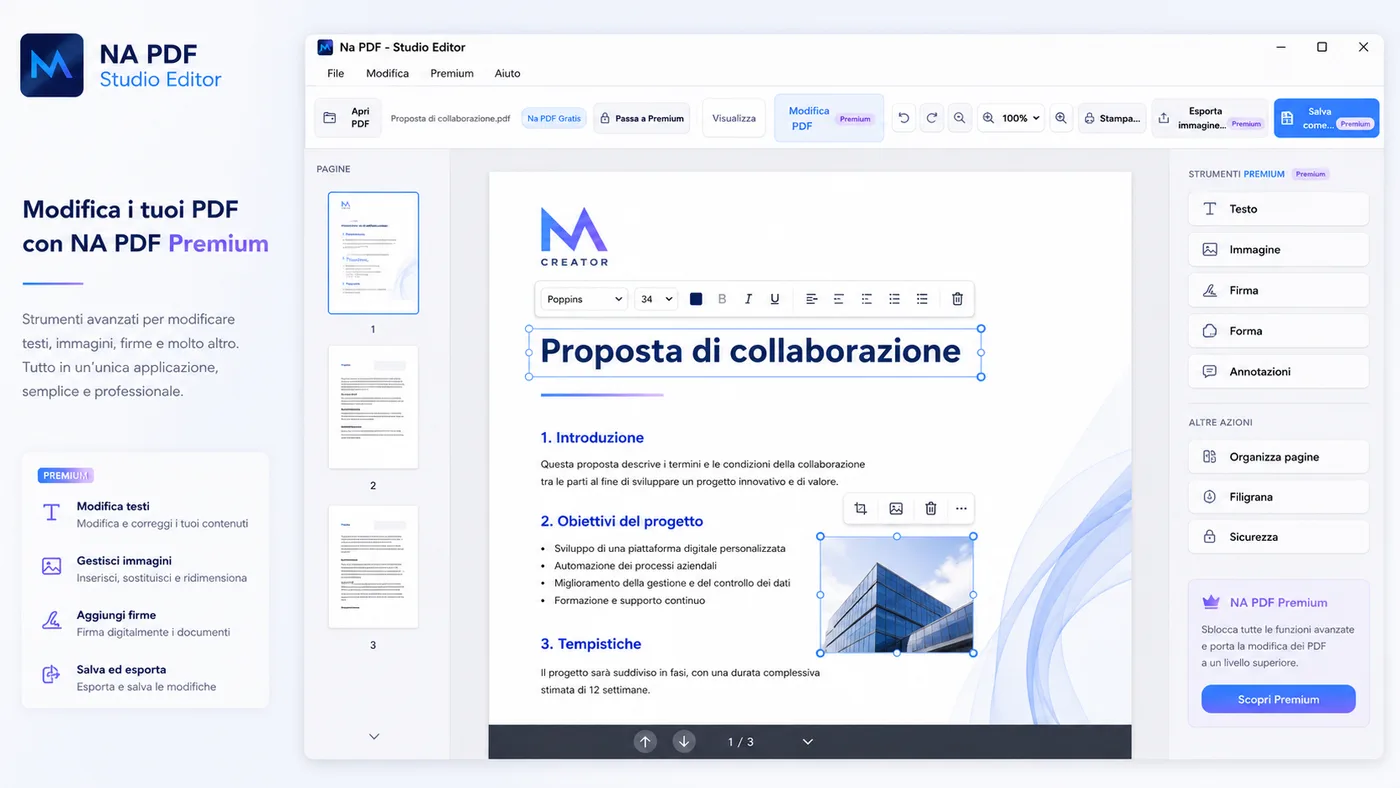Screen dimensions: 1400x788
Task: Click the down chevron below page thumbnails
Action: point(374,736)
